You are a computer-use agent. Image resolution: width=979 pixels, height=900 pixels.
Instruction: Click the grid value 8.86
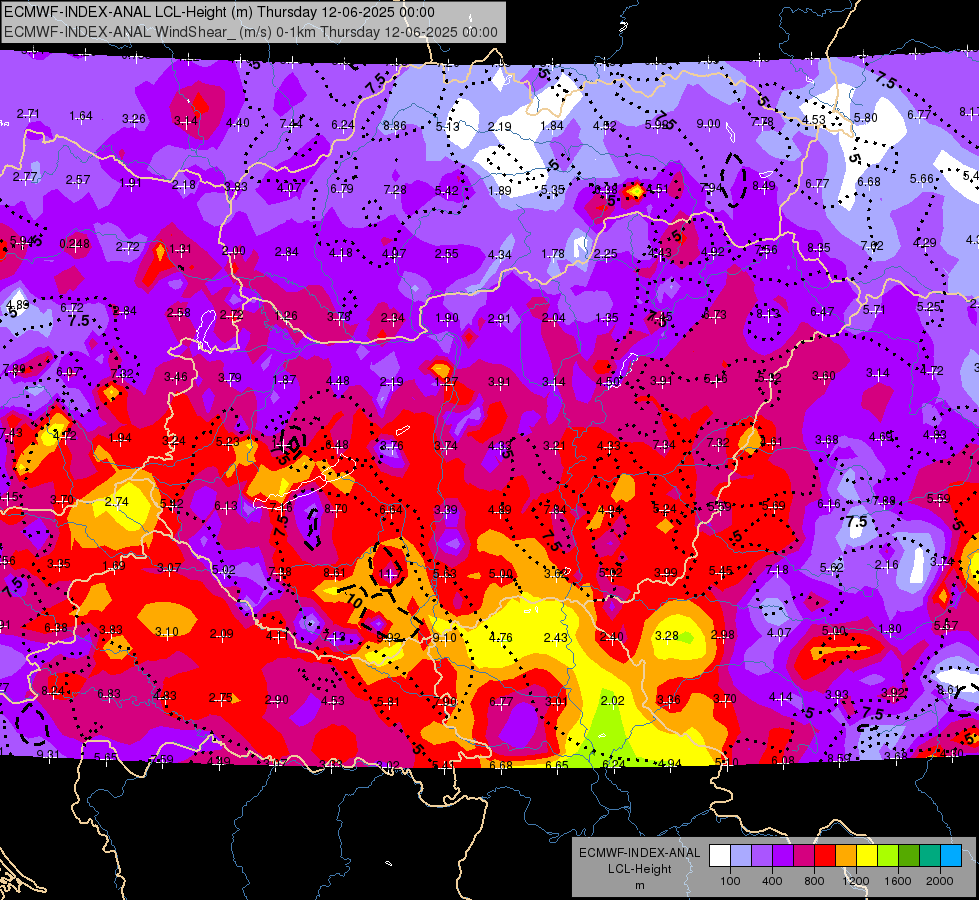[x=395, y=126]
